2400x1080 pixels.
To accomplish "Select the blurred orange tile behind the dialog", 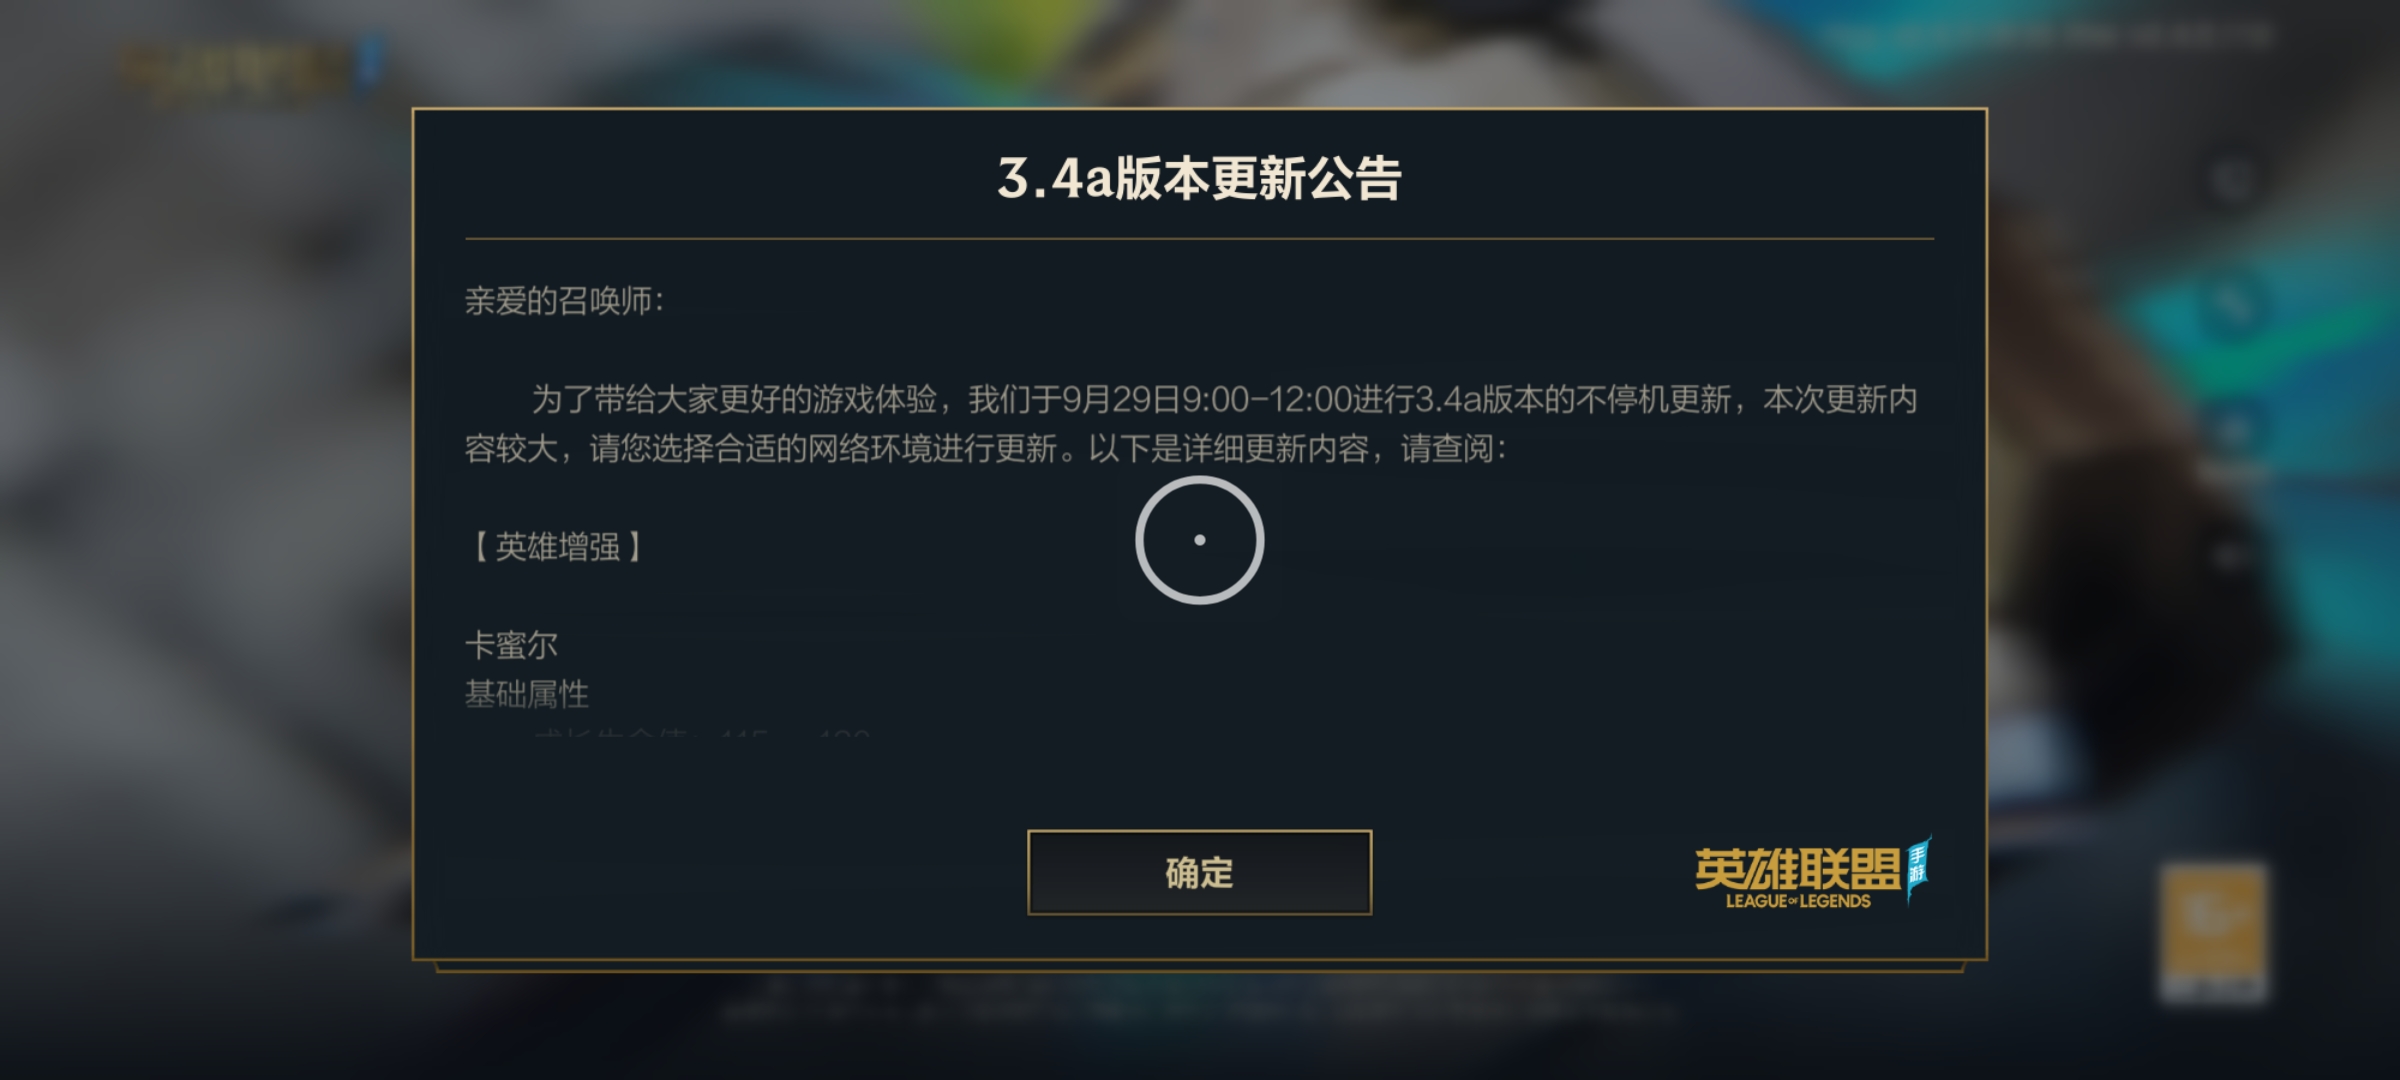I will 2213,932.
